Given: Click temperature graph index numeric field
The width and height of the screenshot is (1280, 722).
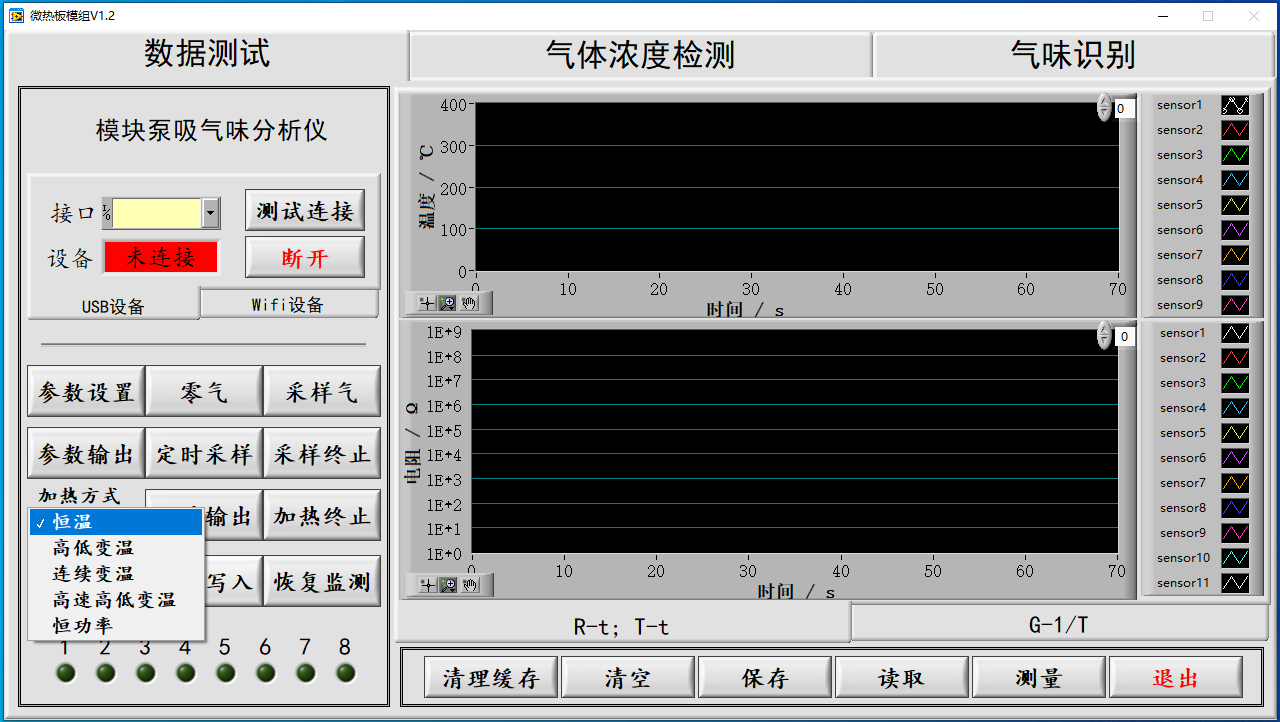Looking at the screenshot, I should click(1124, 109).
